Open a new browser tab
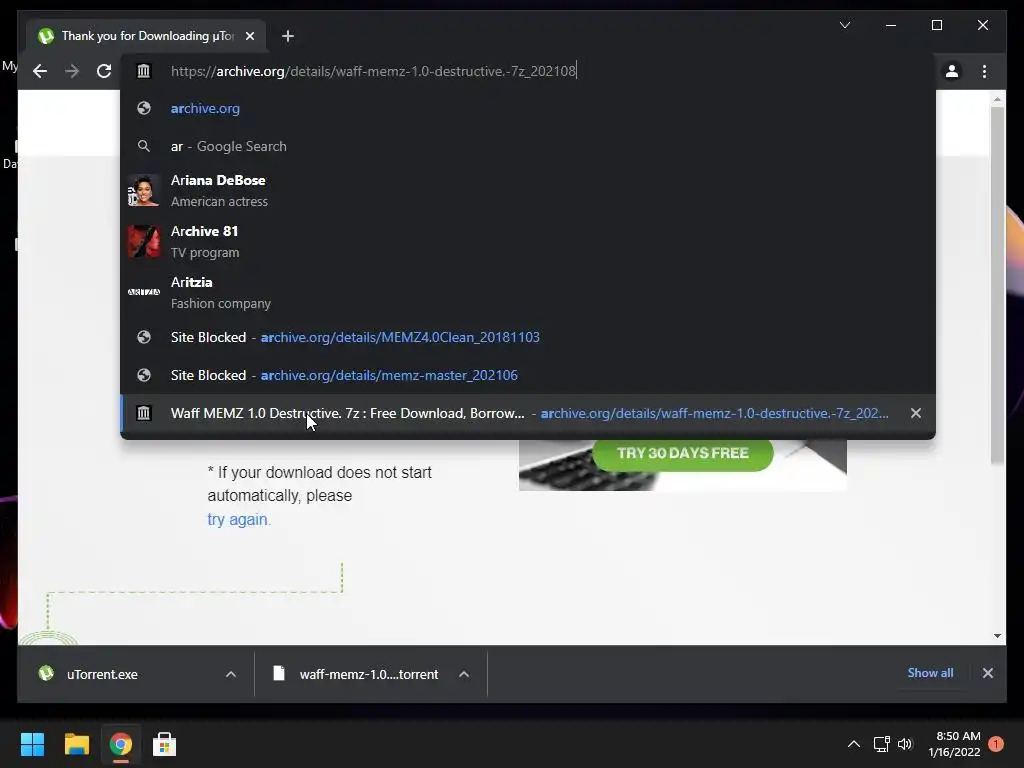Image resolution: width=1024 pixels, height=768 pixels. coord(288,36)
